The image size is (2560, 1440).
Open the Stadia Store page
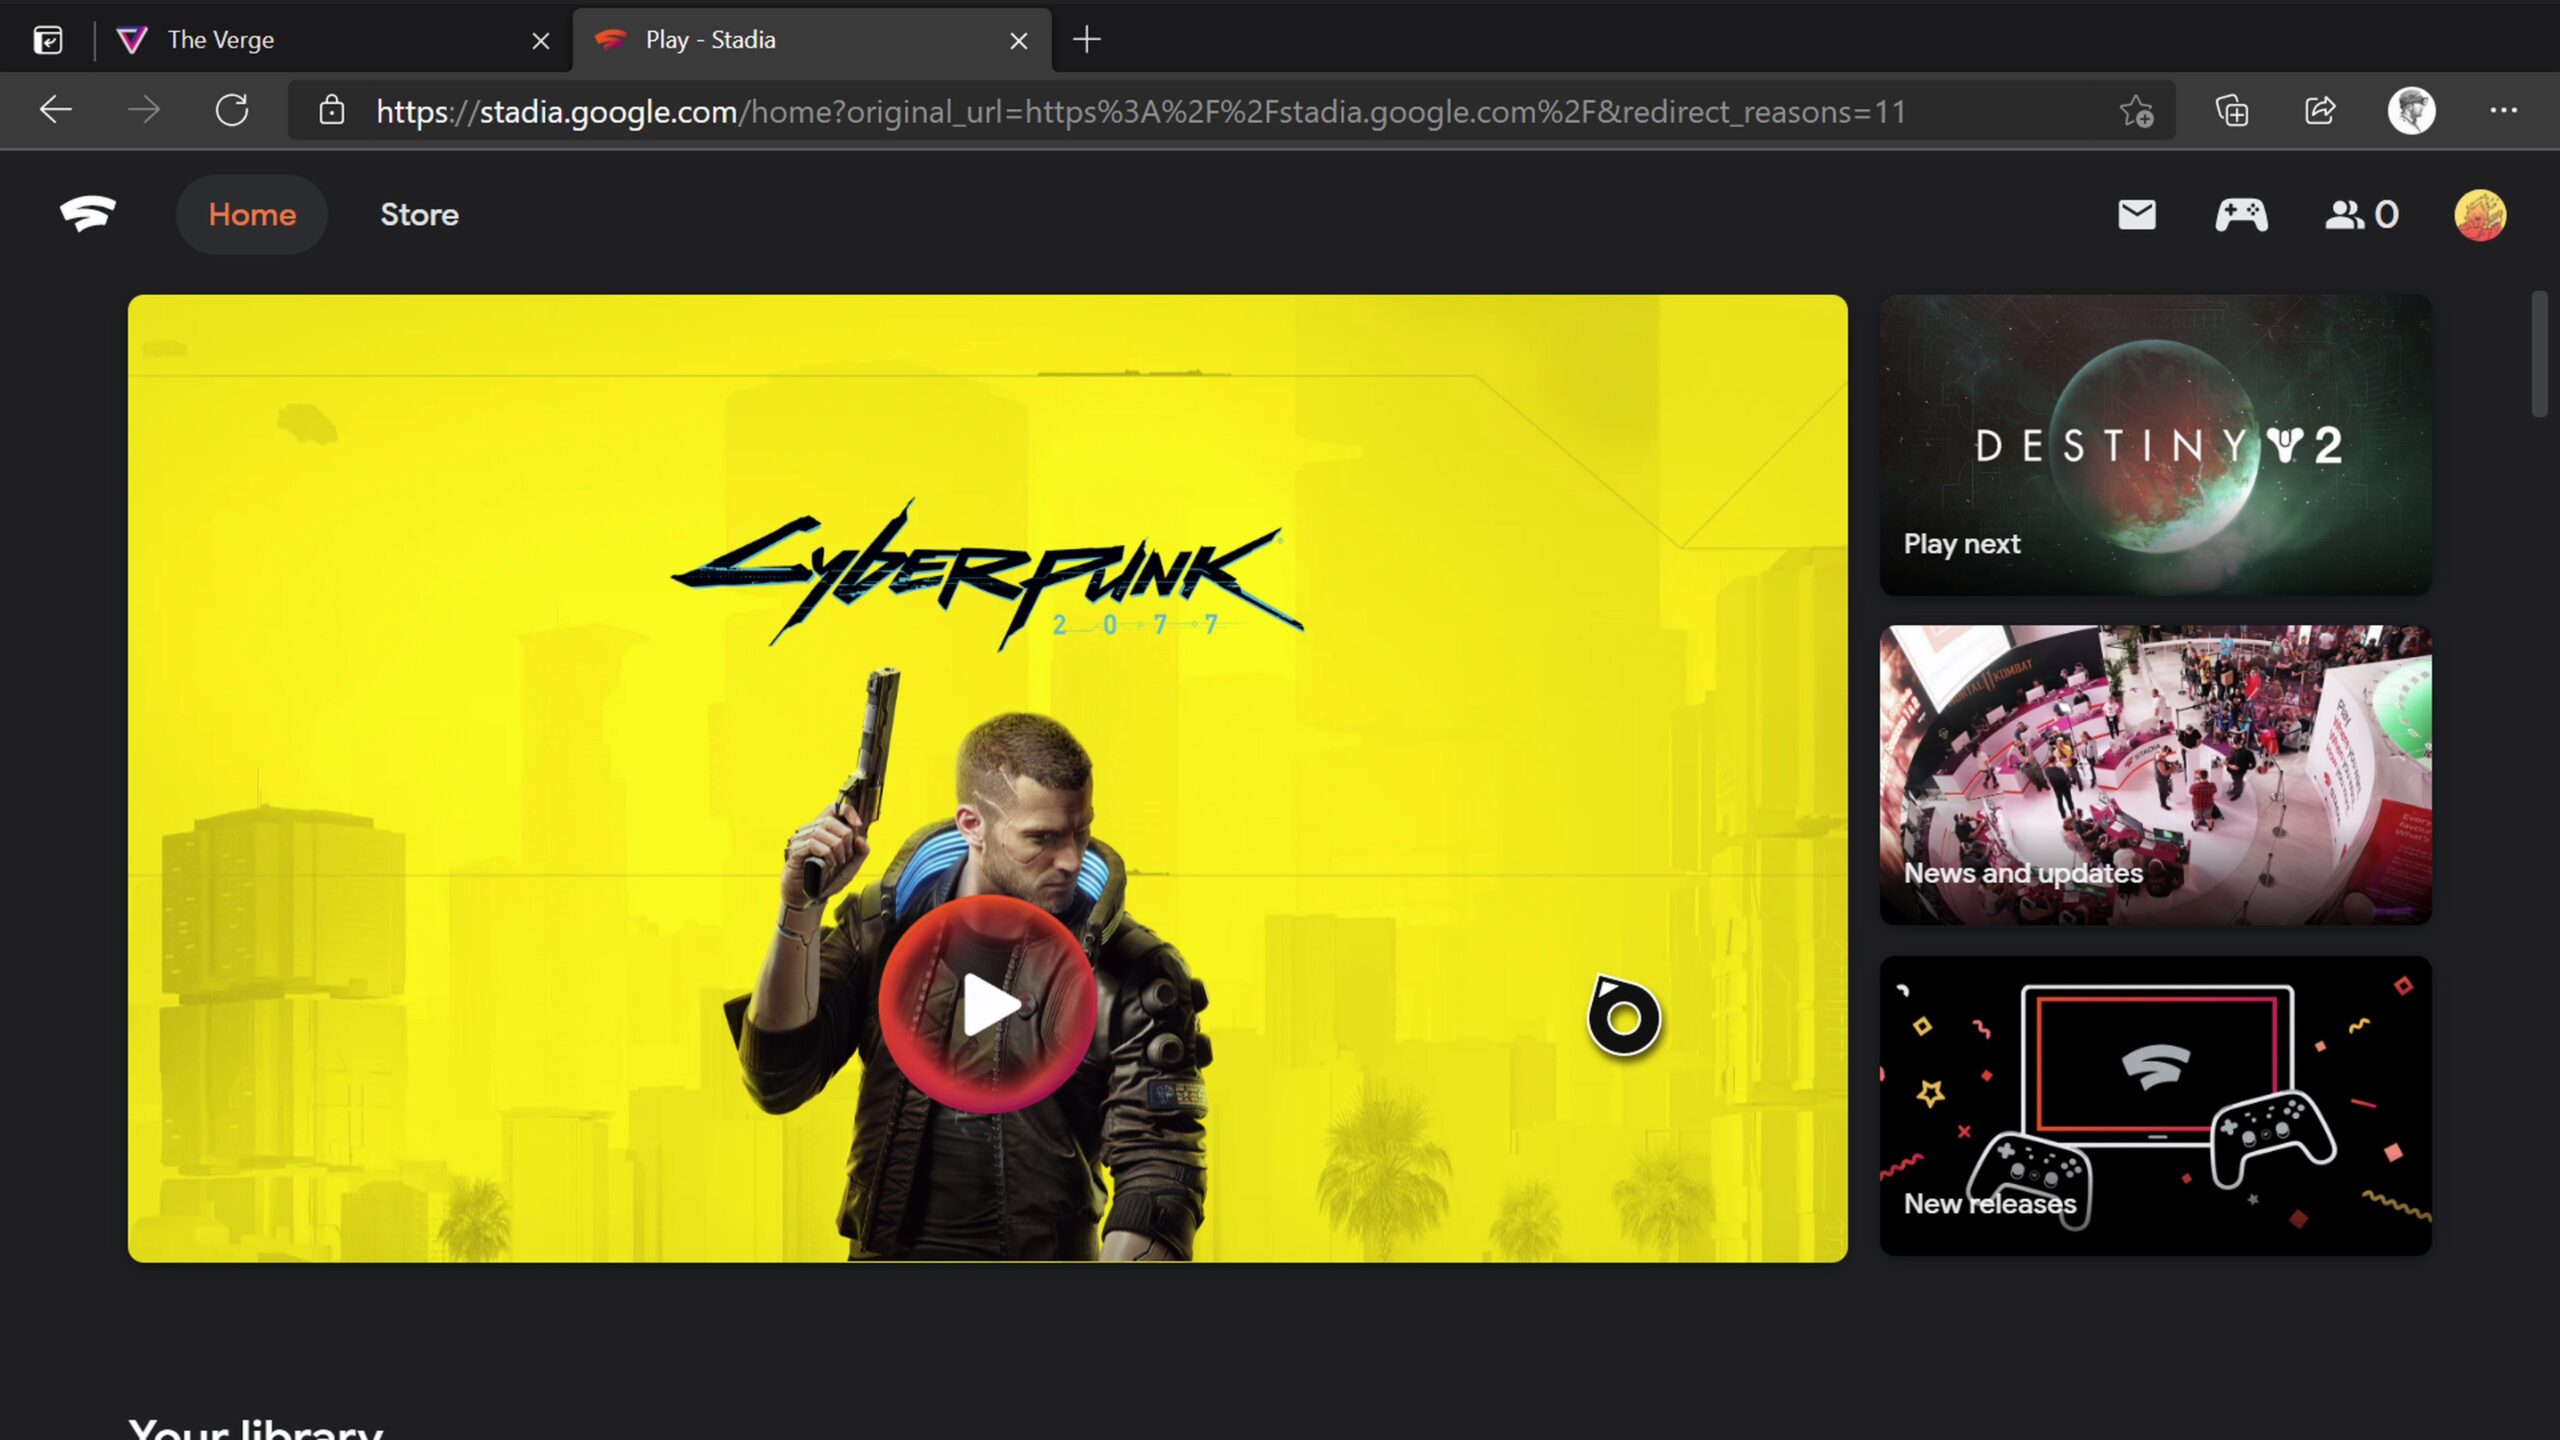pos(419,214)
